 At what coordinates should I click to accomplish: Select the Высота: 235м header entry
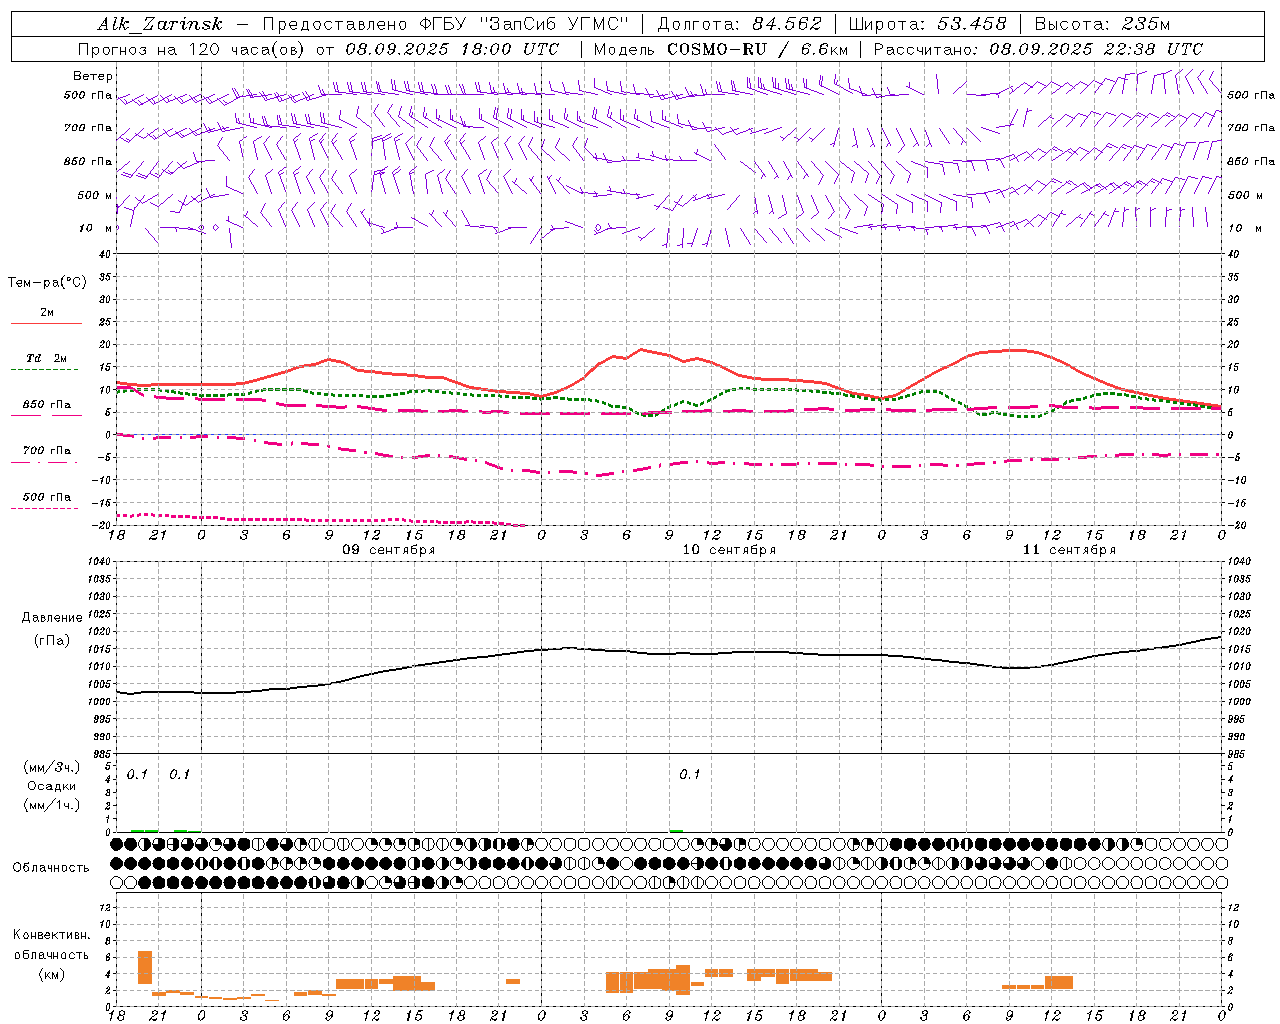[x=1102, y=25]
